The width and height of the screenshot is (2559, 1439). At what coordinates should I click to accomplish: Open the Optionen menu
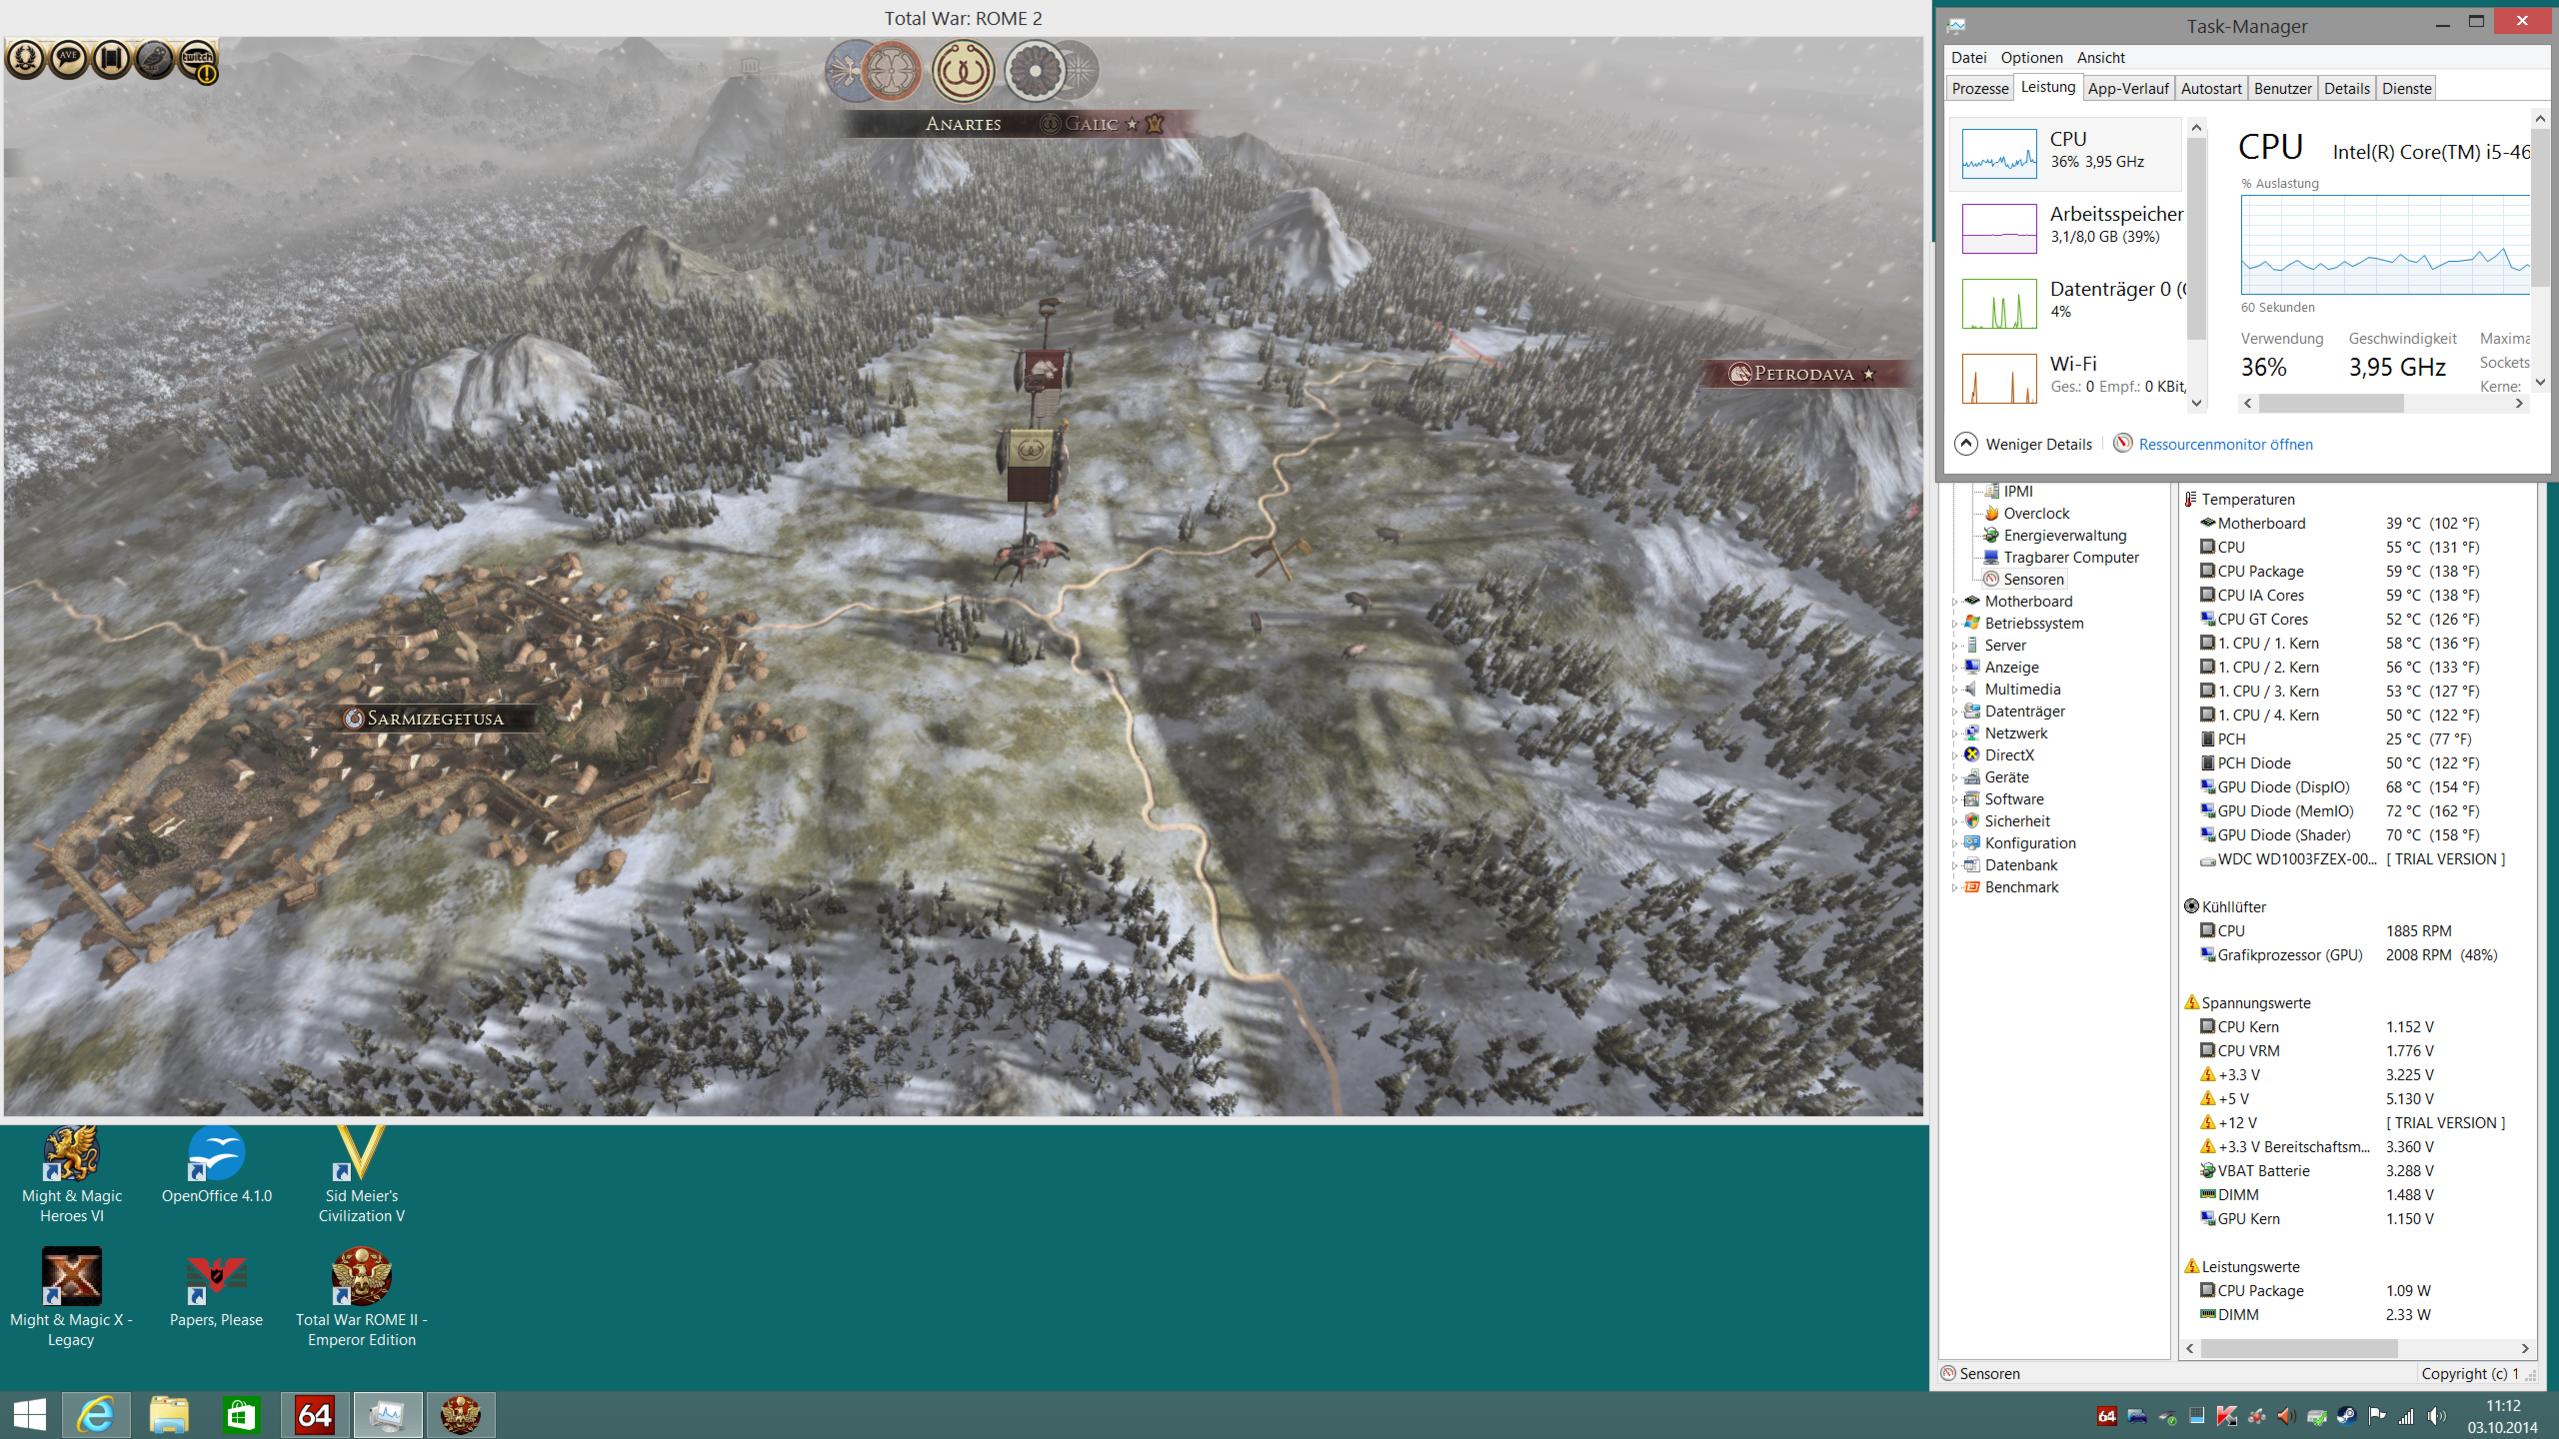[x=2031, y=57]
